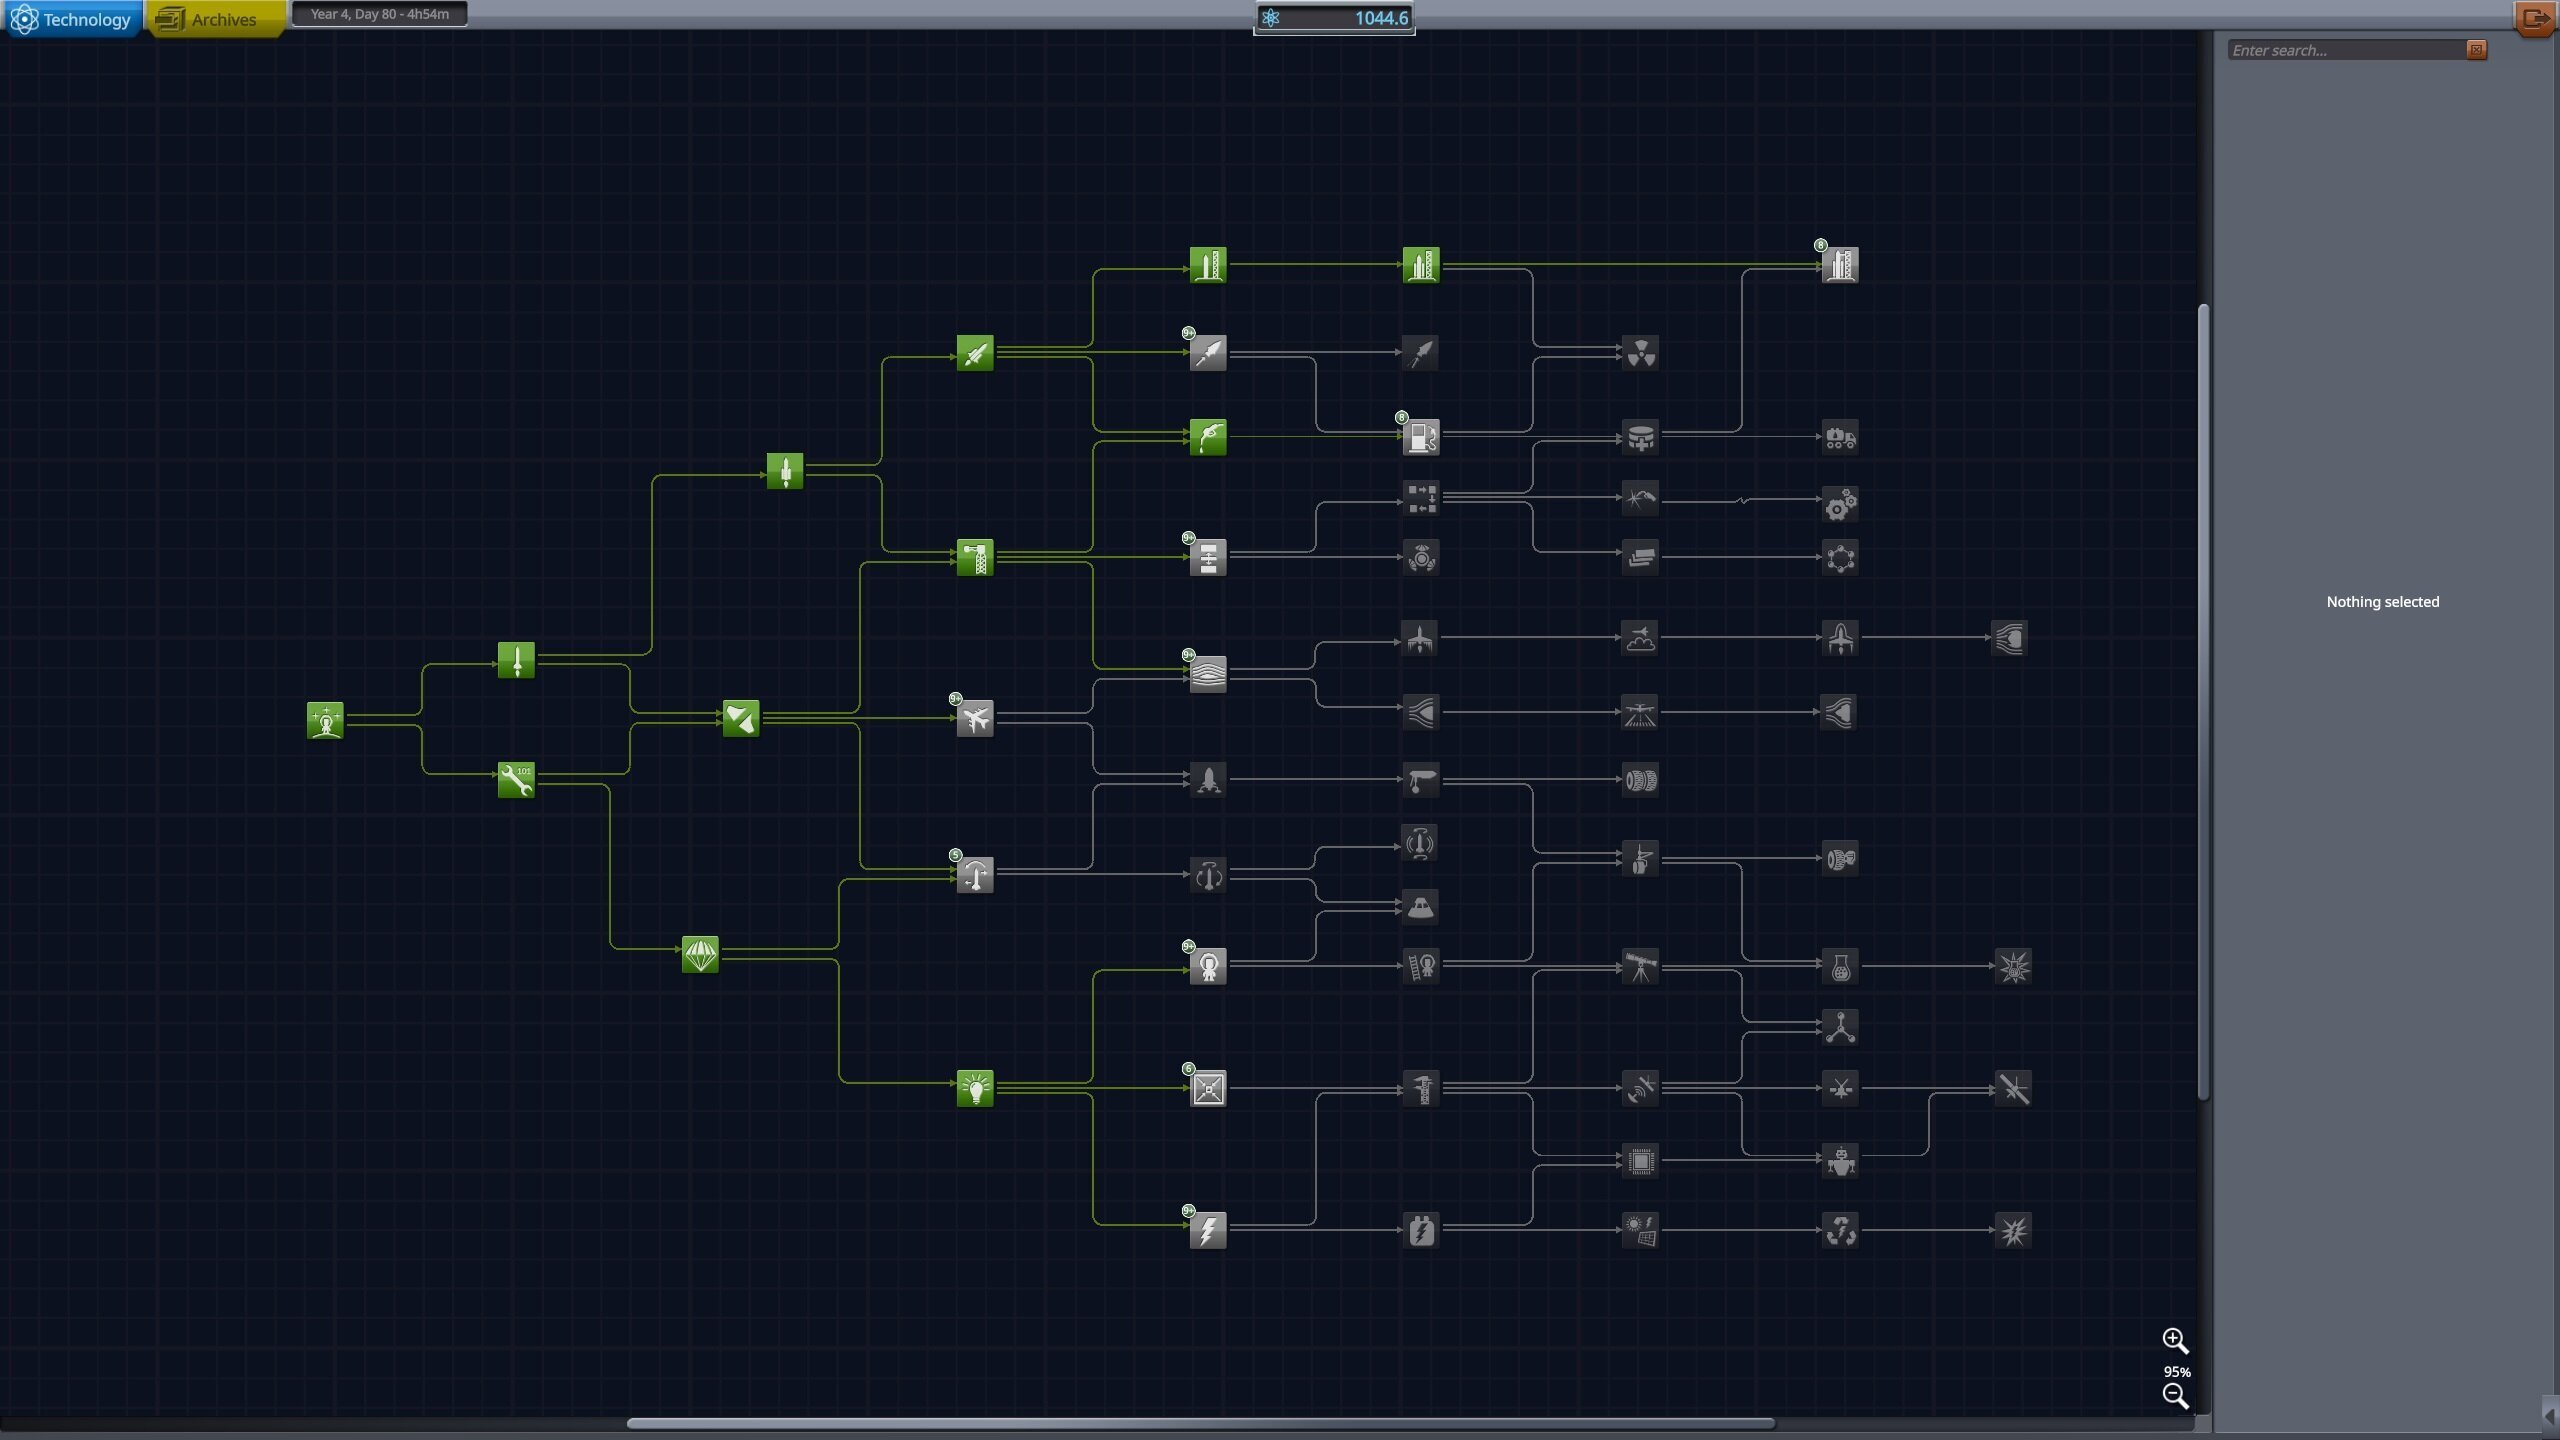Select the three gears node
The image size is (2560, 1440).
click(x=1840, y=504)
